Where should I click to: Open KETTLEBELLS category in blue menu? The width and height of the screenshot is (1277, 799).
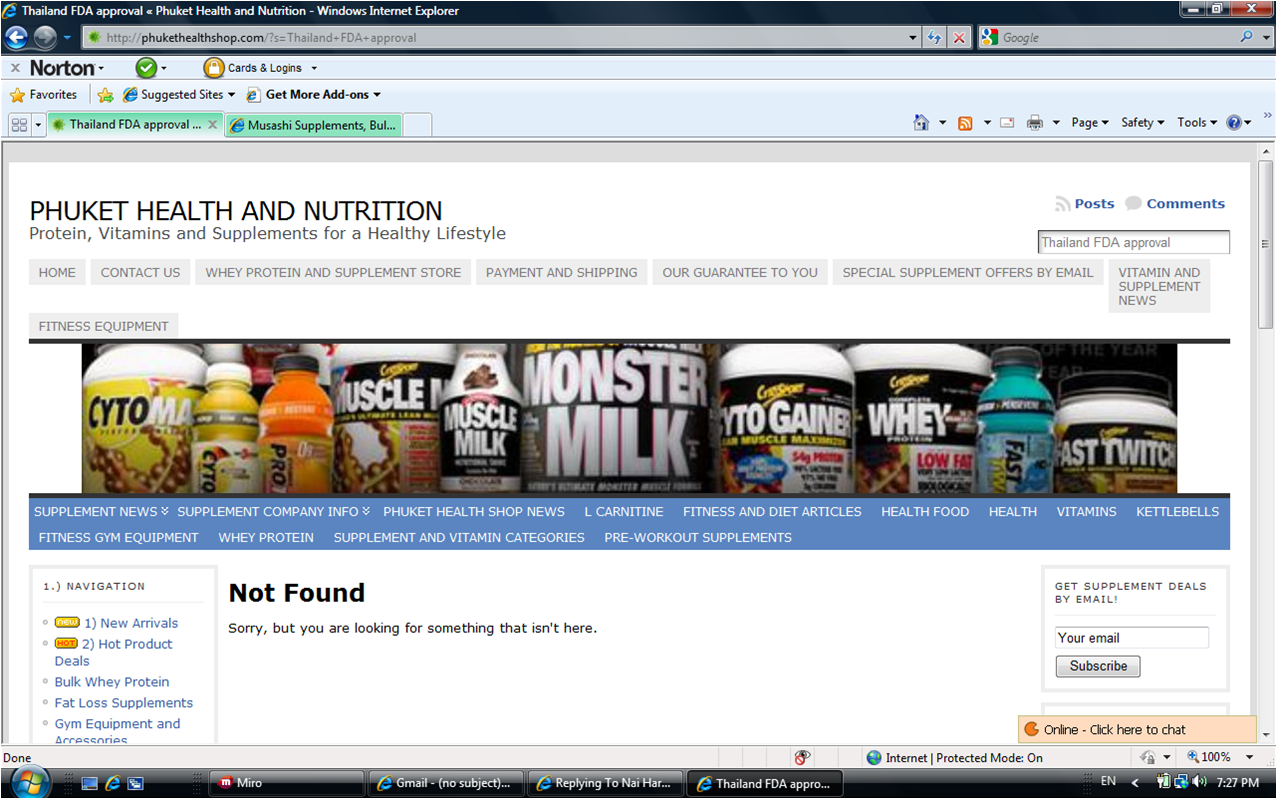[1177, 511]
